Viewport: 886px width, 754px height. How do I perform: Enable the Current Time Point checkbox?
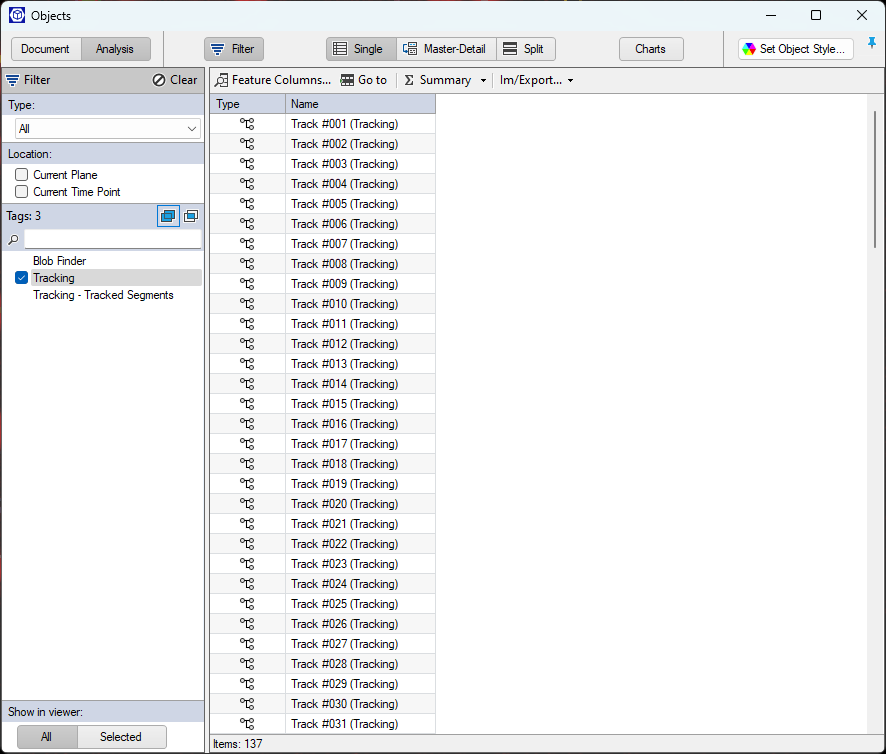pyautogui.click(x=21, y=191)
